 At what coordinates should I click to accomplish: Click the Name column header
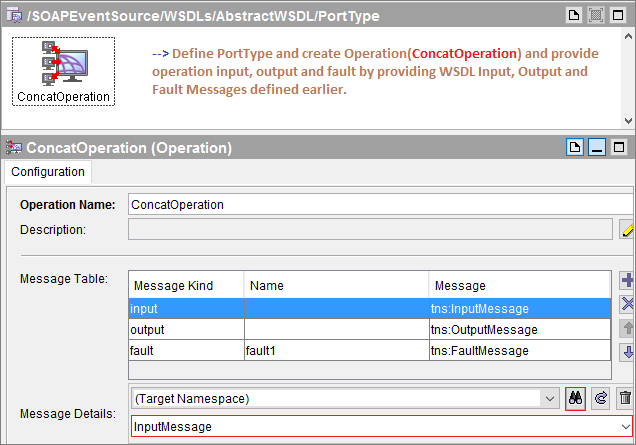pyautogui.click(x=336, y=286)
